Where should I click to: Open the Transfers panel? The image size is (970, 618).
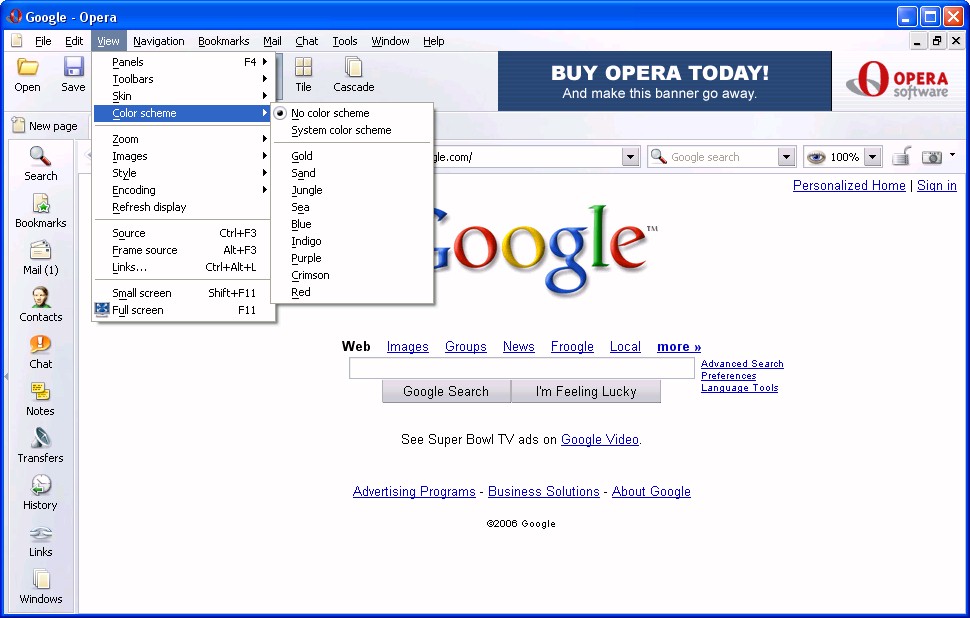40,445
